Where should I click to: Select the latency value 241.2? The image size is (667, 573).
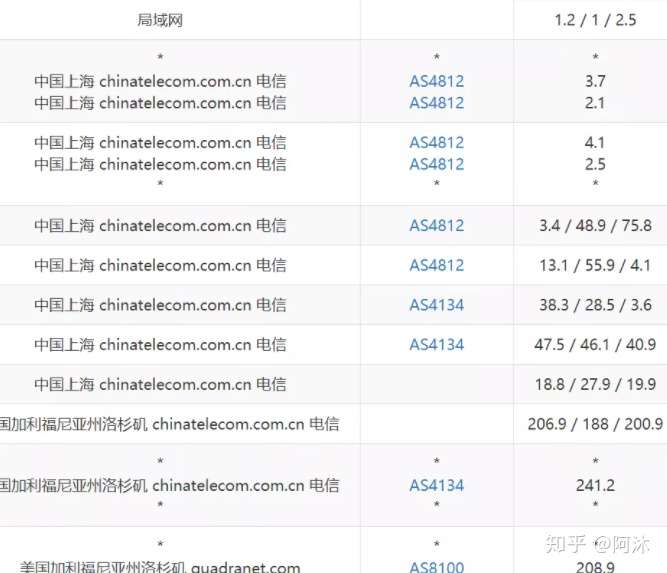click(x=595, y=485)
